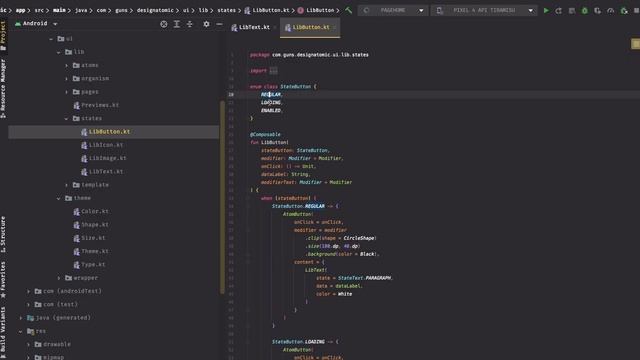Expand the folded import block

pyautogui.click(x=273, y=71)
